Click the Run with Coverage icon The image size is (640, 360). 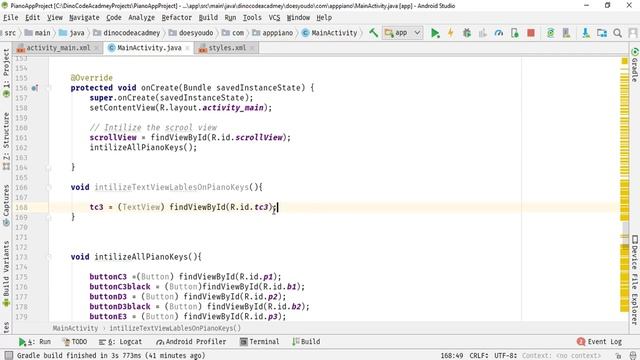pyautogui.click(x=482, y=33)
